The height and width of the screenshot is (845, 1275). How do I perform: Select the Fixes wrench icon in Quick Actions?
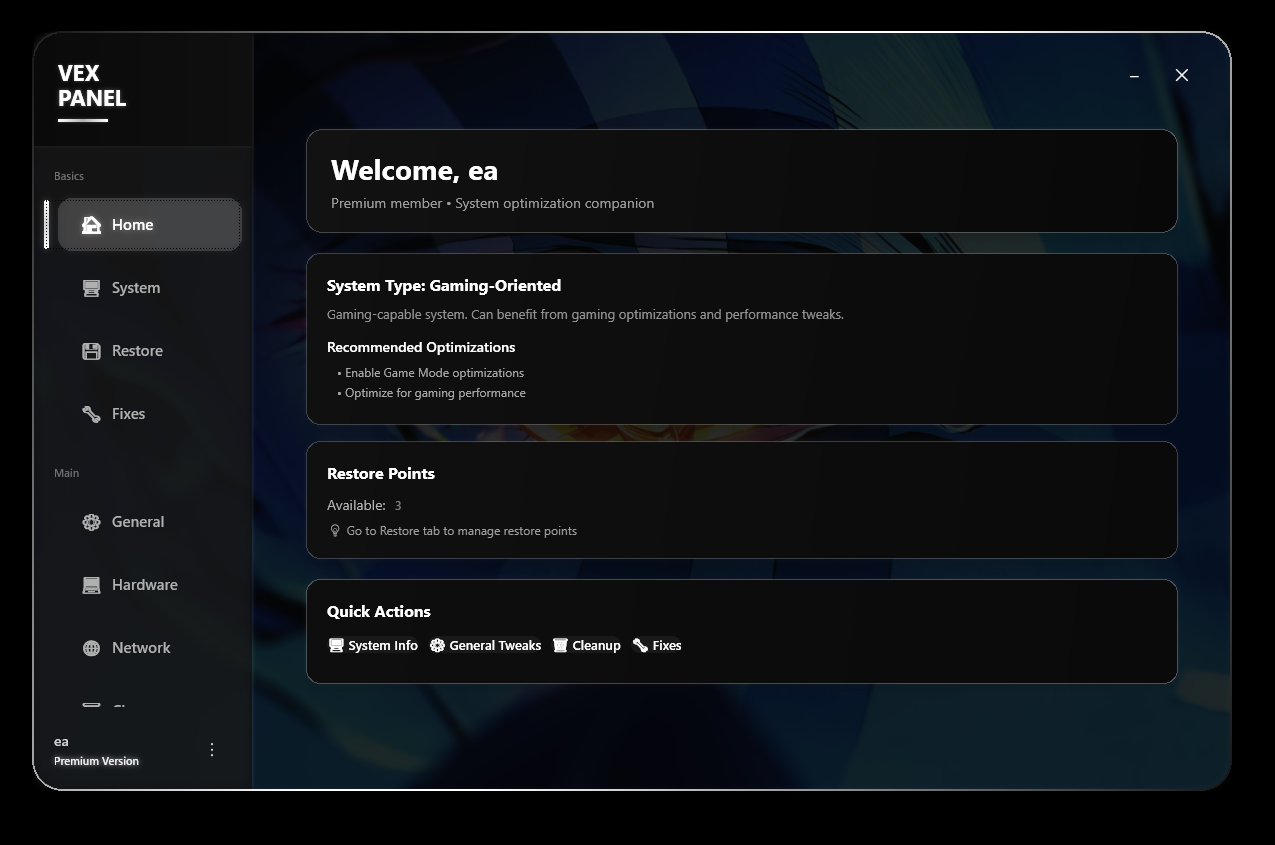pyautogui.click(x=640, y=645)
